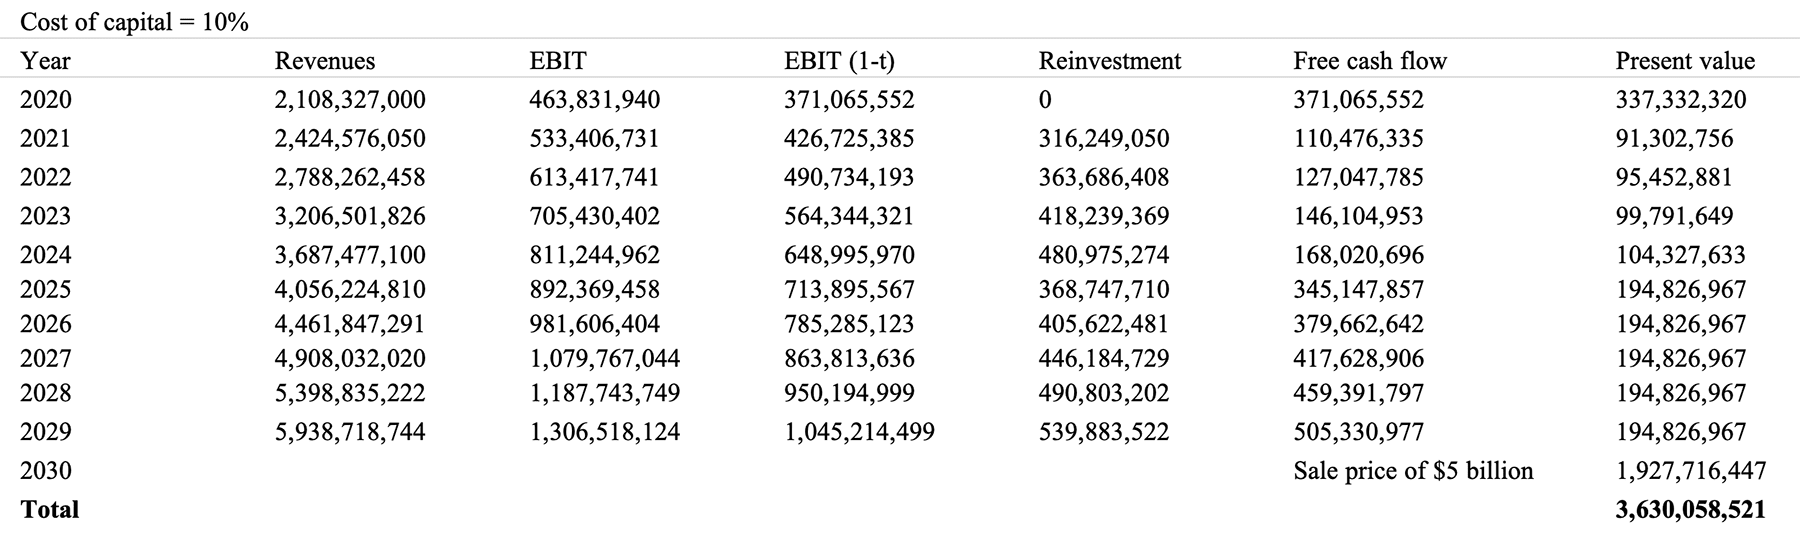Select the Cost of capital = 10% text
Image resolution: width=1800 pixels, height=535 pixels.
pos(134,22)
